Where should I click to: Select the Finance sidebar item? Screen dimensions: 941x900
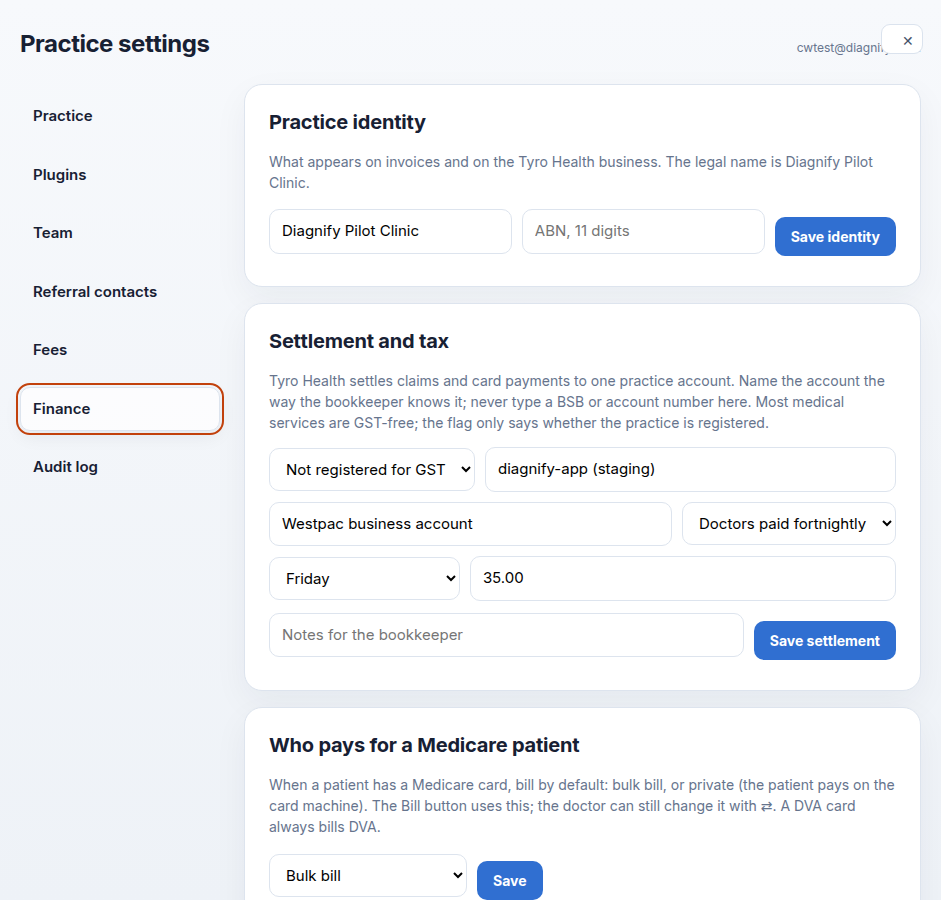[x=120, y=409]
